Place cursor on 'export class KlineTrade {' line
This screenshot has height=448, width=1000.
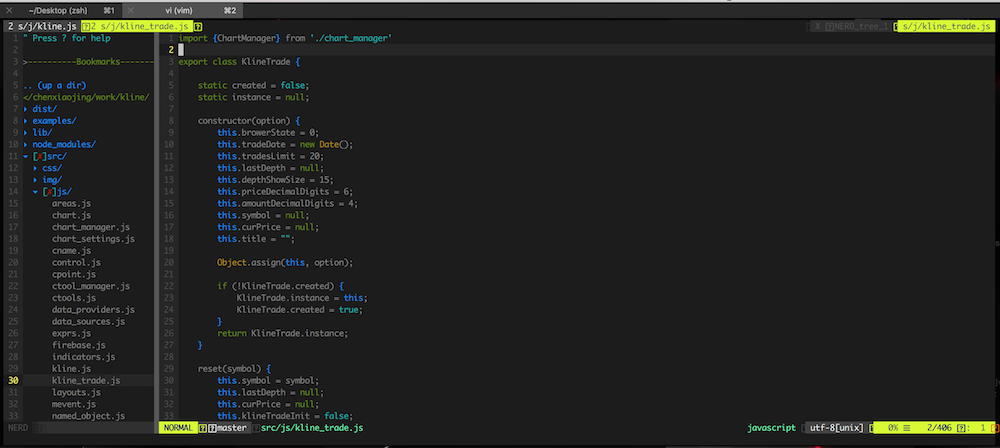239,62
